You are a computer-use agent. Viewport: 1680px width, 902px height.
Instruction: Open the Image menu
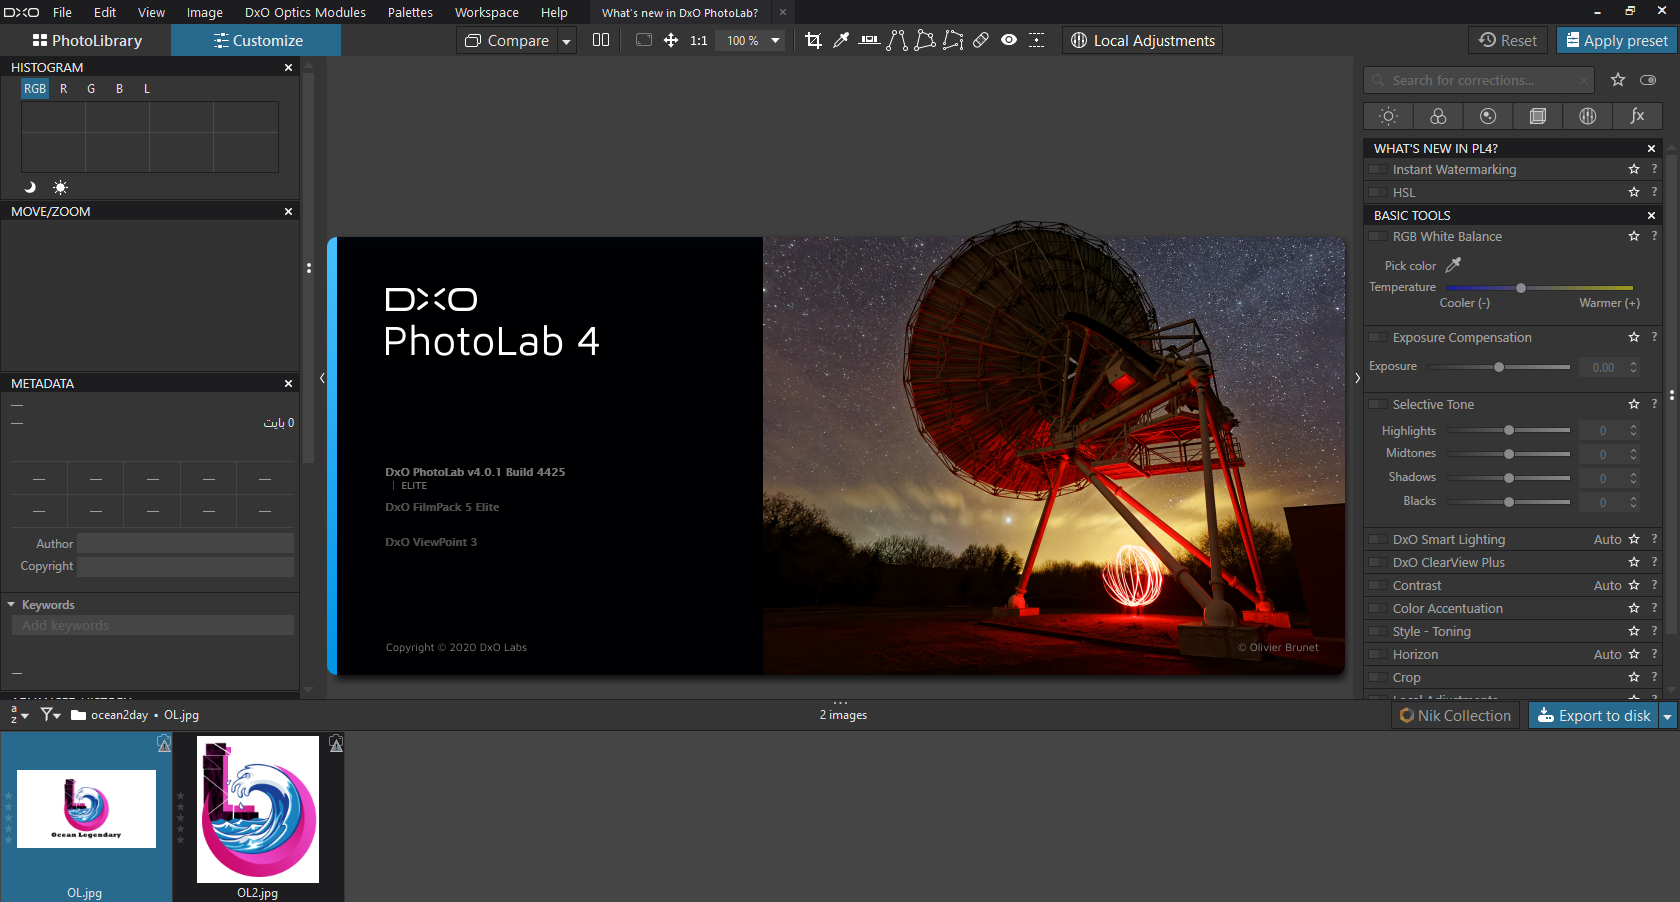tap(204, 12)
